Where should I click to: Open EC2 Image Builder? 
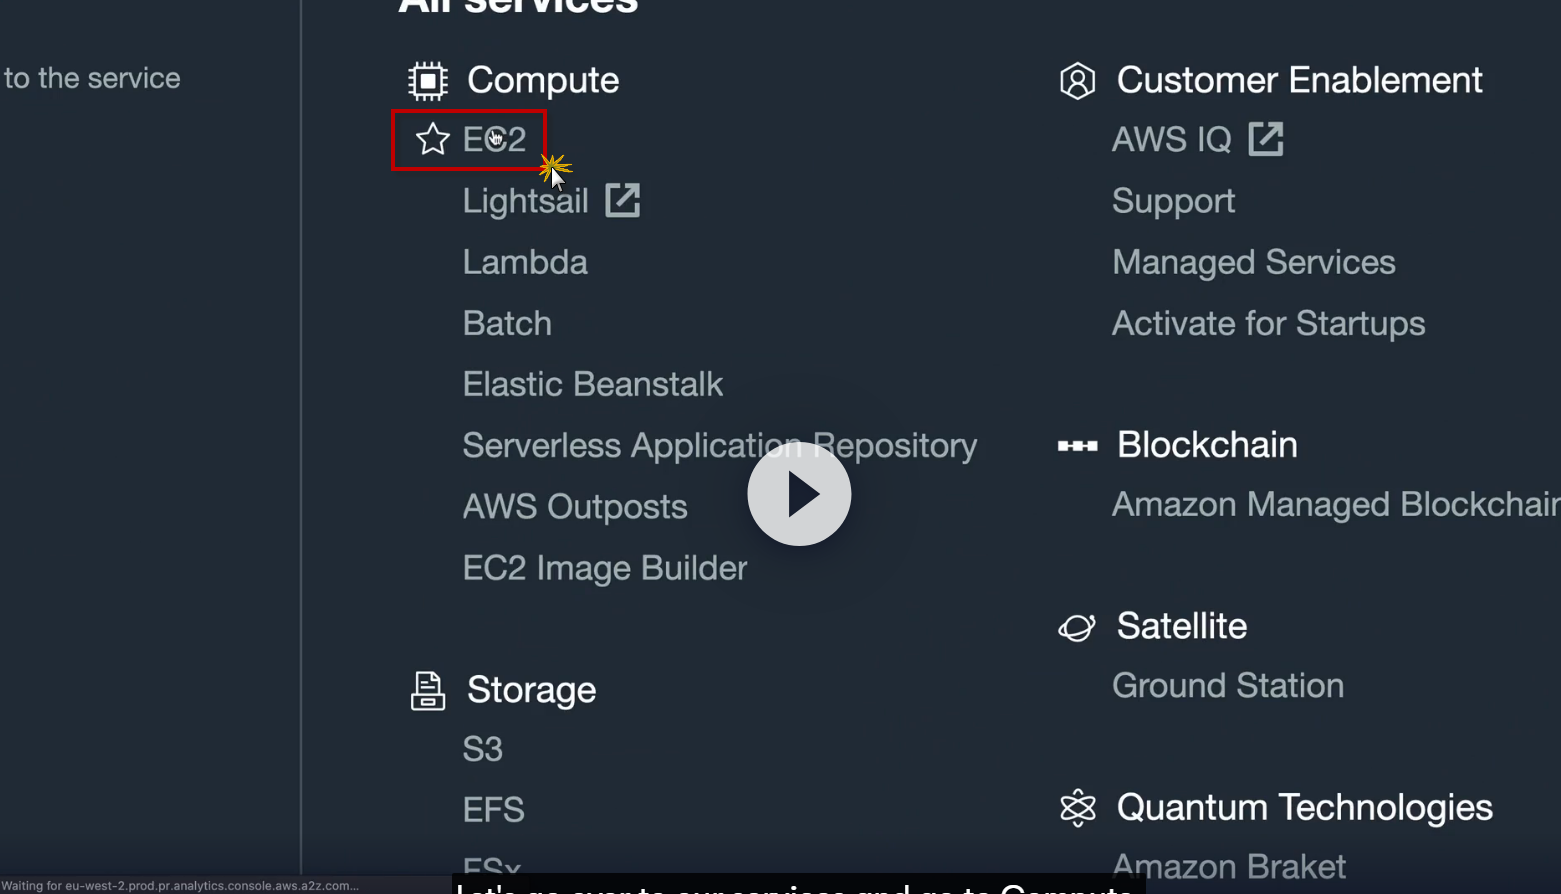(x=604, y=568)
